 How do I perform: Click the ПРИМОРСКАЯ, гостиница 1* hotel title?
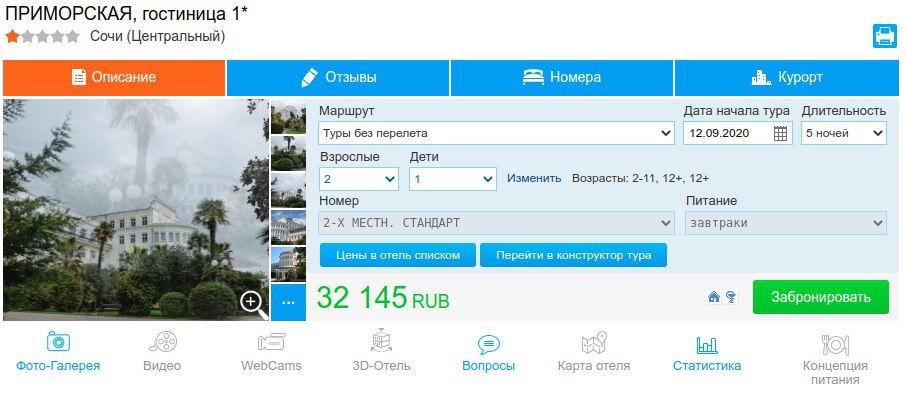[127, 13]
